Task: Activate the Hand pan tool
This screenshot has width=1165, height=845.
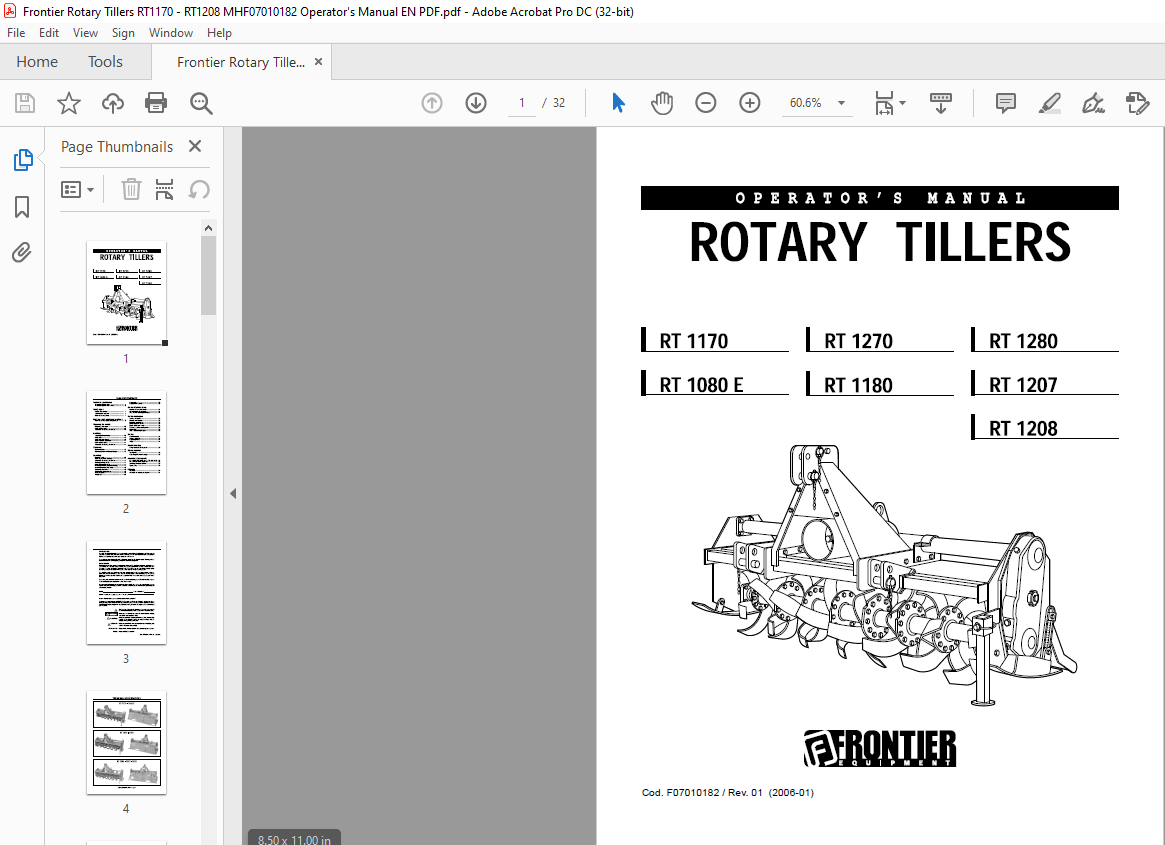Action: pyautogui.click(x=661, y=103)
